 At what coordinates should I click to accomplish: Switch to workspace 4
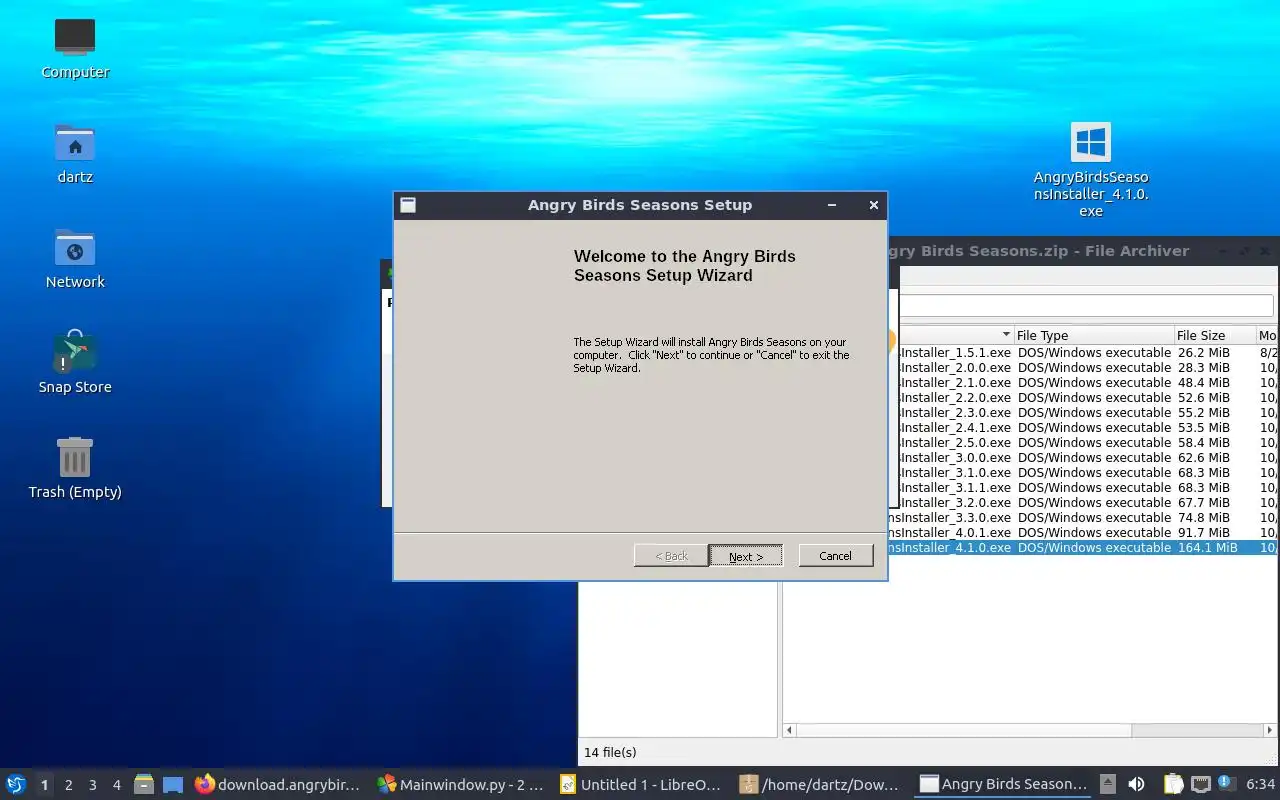[116, 785]
